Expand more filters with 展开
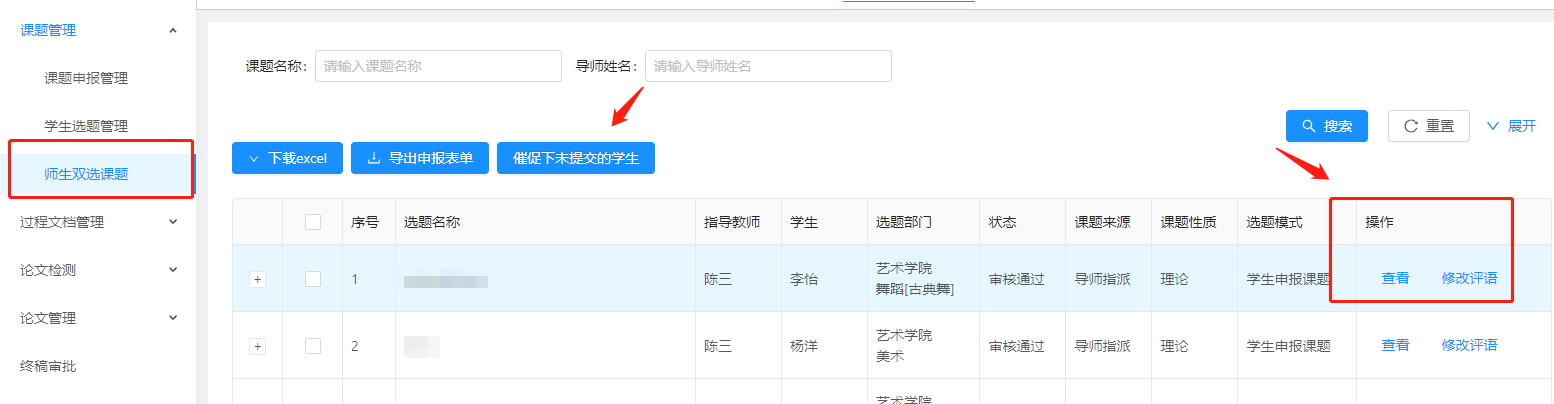Image resolution: width=1554 pixels, height=404 pixels. pyautogui.click(x=1511, y=126)
